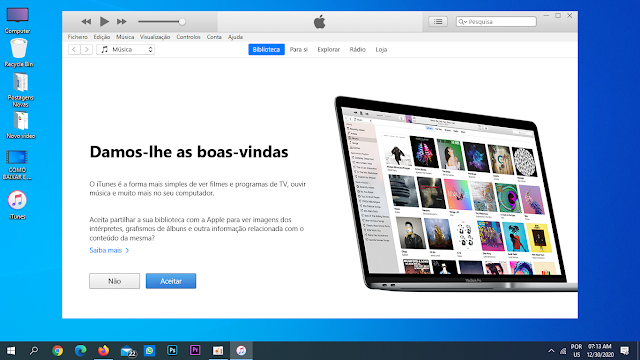Select the Biblioteca tab

[x=266, y=49]
